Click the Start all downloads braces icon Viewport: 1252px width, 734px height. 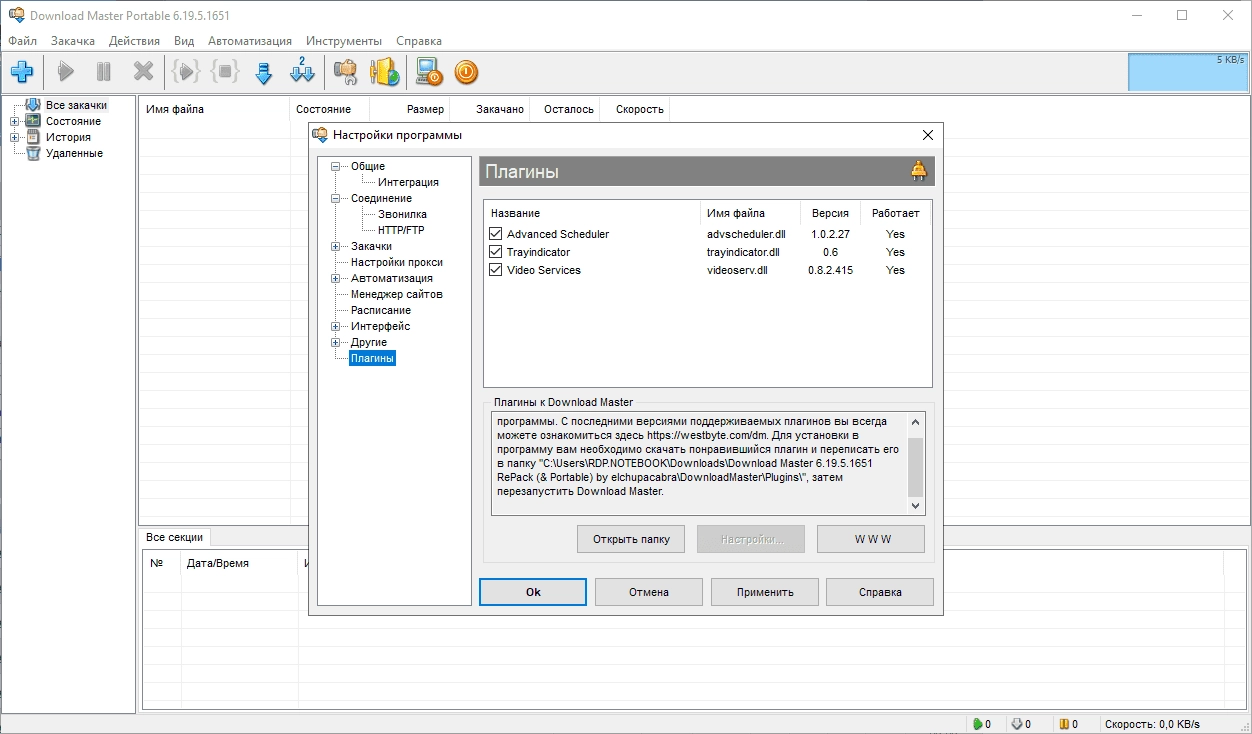[x=186, y=72]
